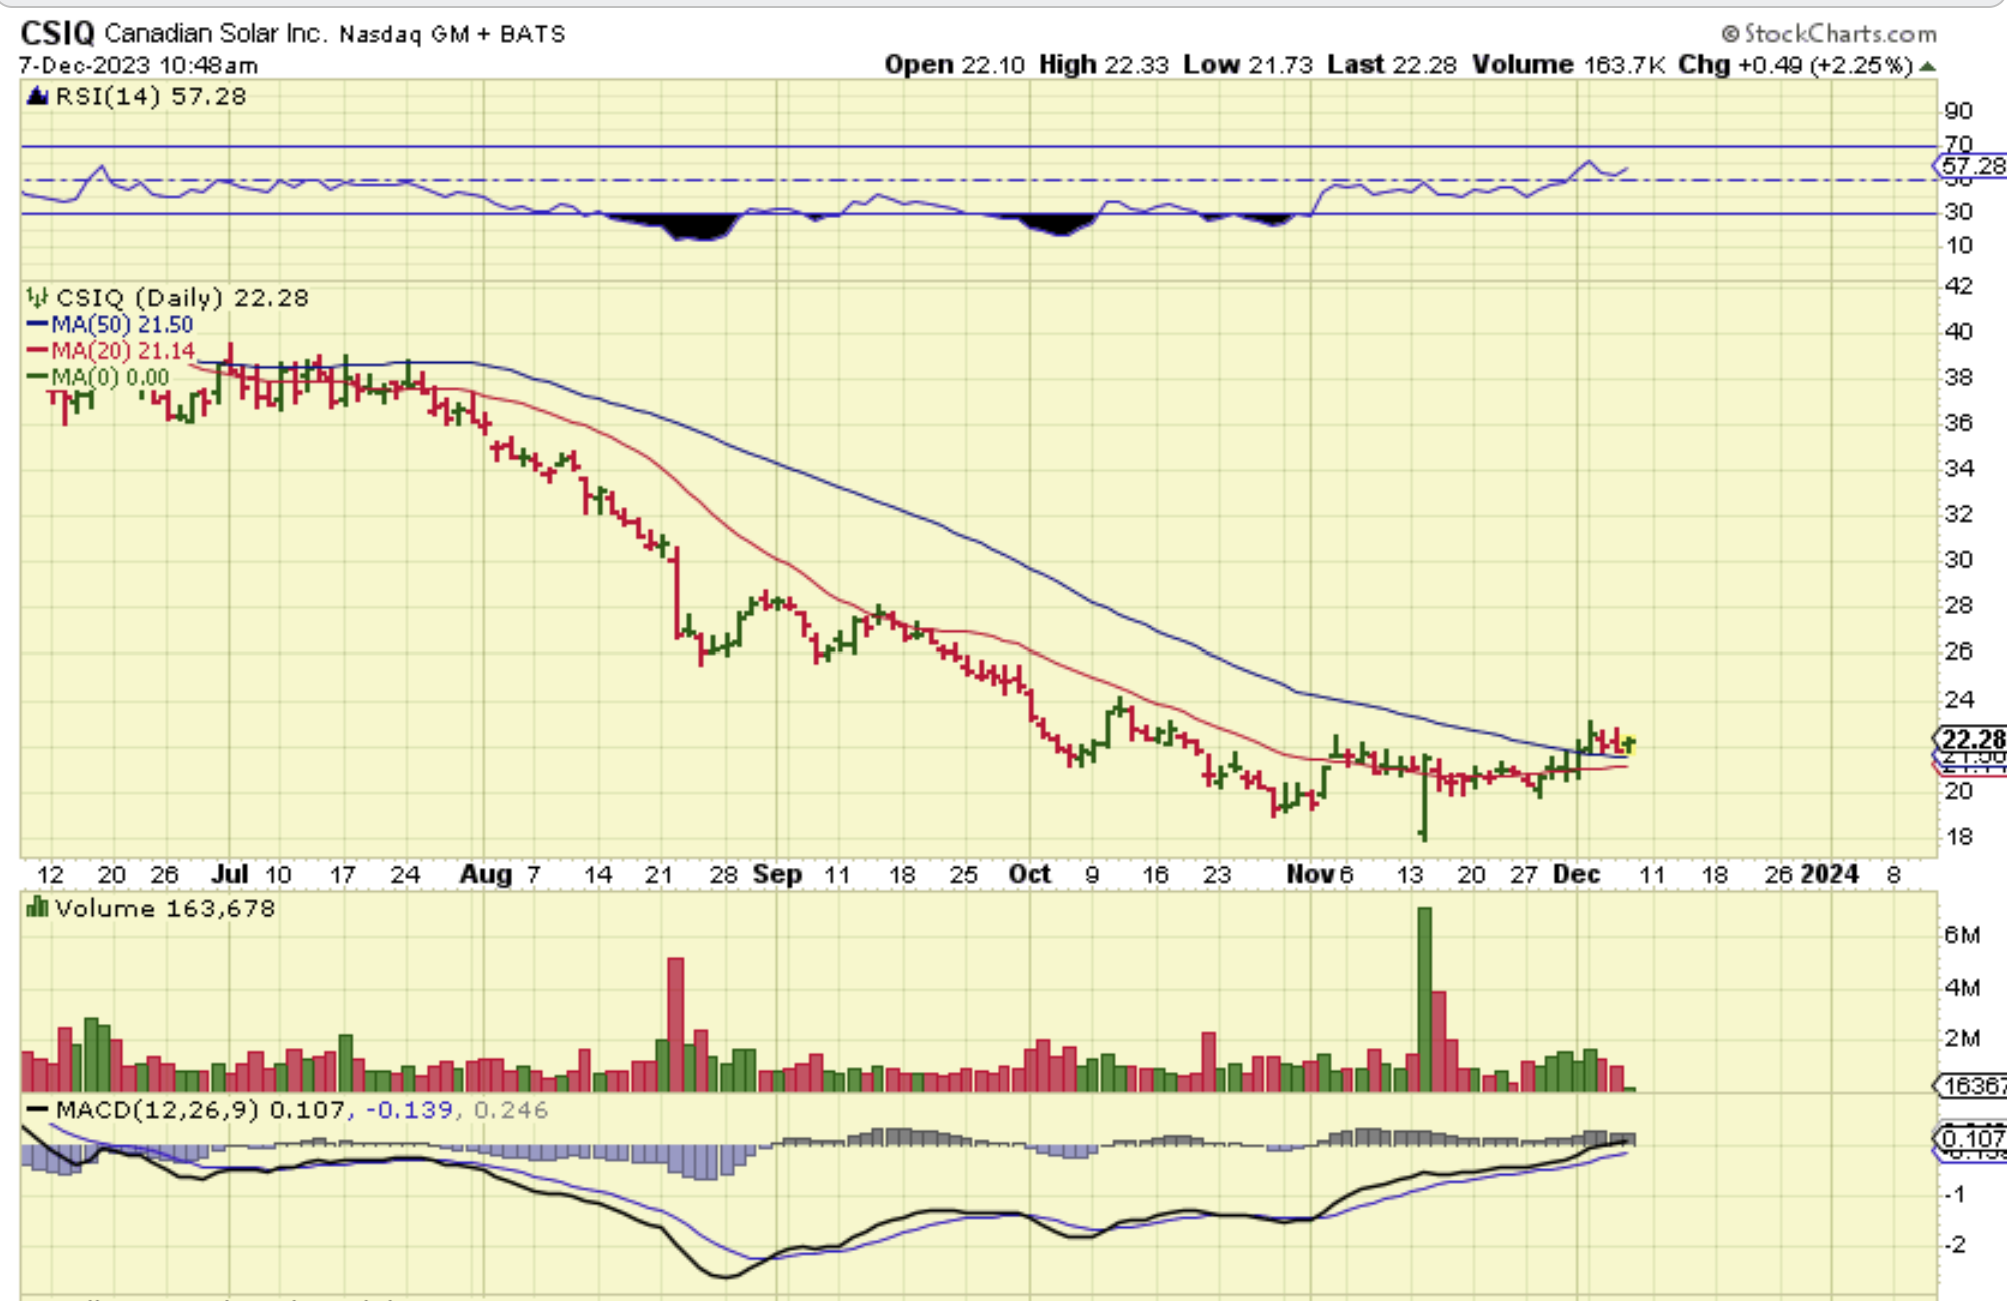Screen dimensions: 2007x1302
Task: Click the Volume panel bar-chart icon
Action: [x=37, y=908]
